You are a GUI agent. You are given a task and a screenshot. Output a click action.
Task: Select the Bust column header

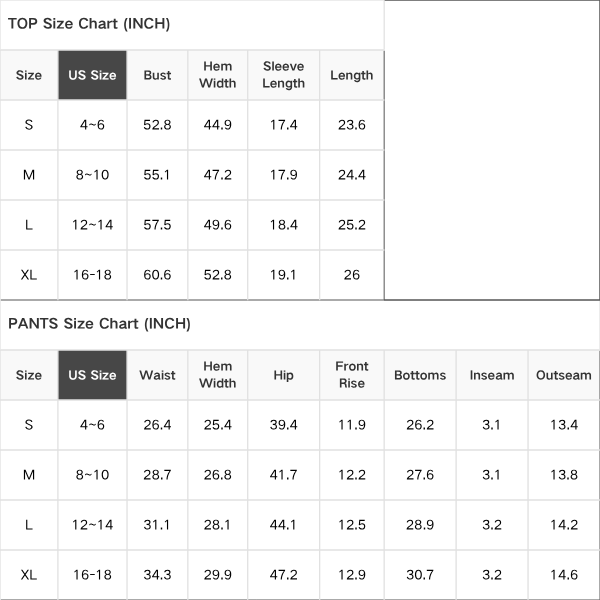157,75
